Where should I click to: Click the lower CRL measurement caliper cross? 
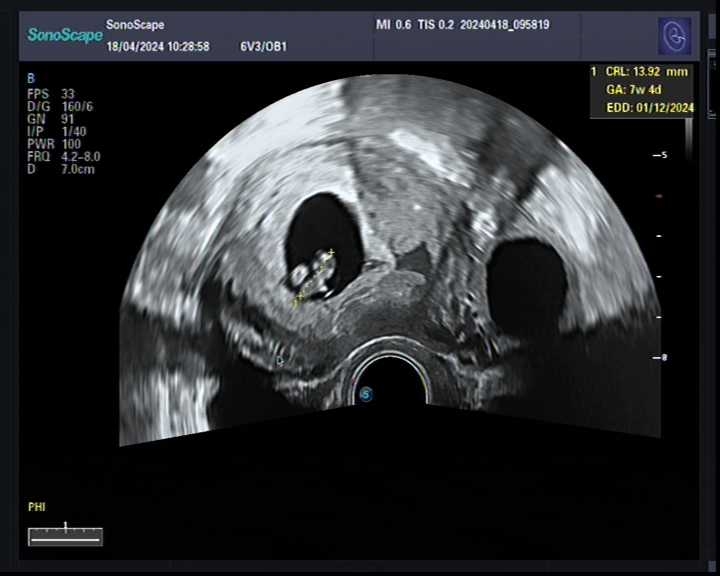[x=295, y=300]
